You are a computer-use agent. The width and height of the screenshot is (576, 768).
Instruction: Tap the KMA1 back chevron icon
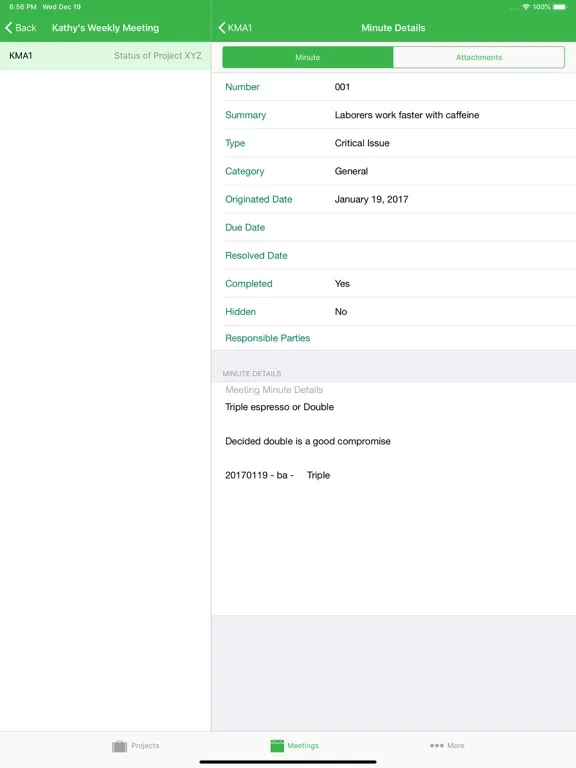click(222, 27)
